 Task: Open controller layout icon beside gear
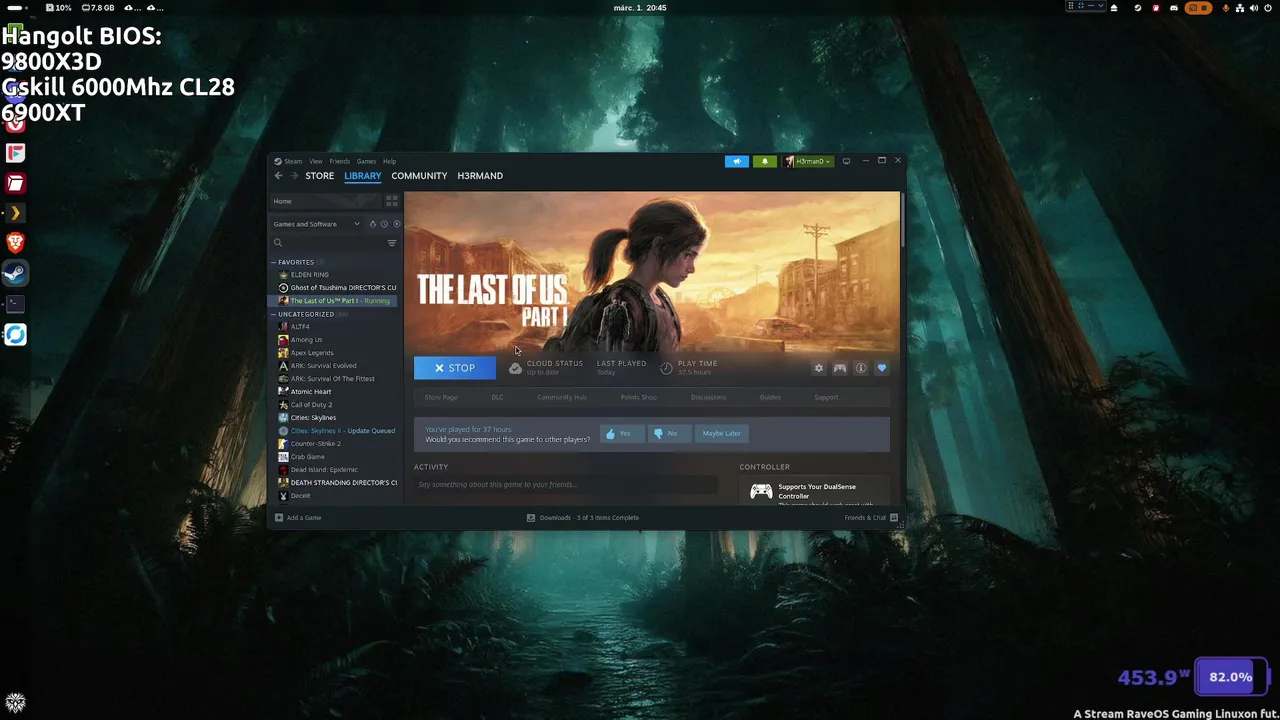coord(840,368)
